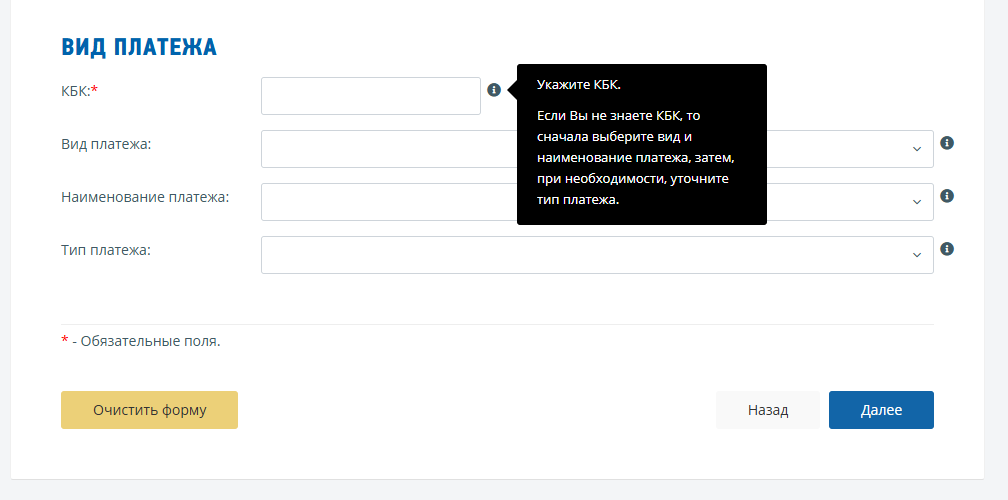Focus the КБК text input field
Image resolution: width=1008 pixels, height=500 pixels.
pos(370,96)
